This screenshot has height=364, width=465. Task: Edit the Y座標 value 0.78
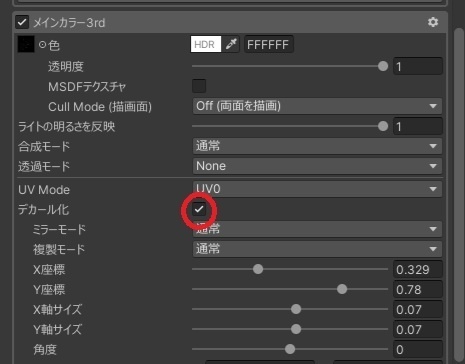tap(418, 289)
